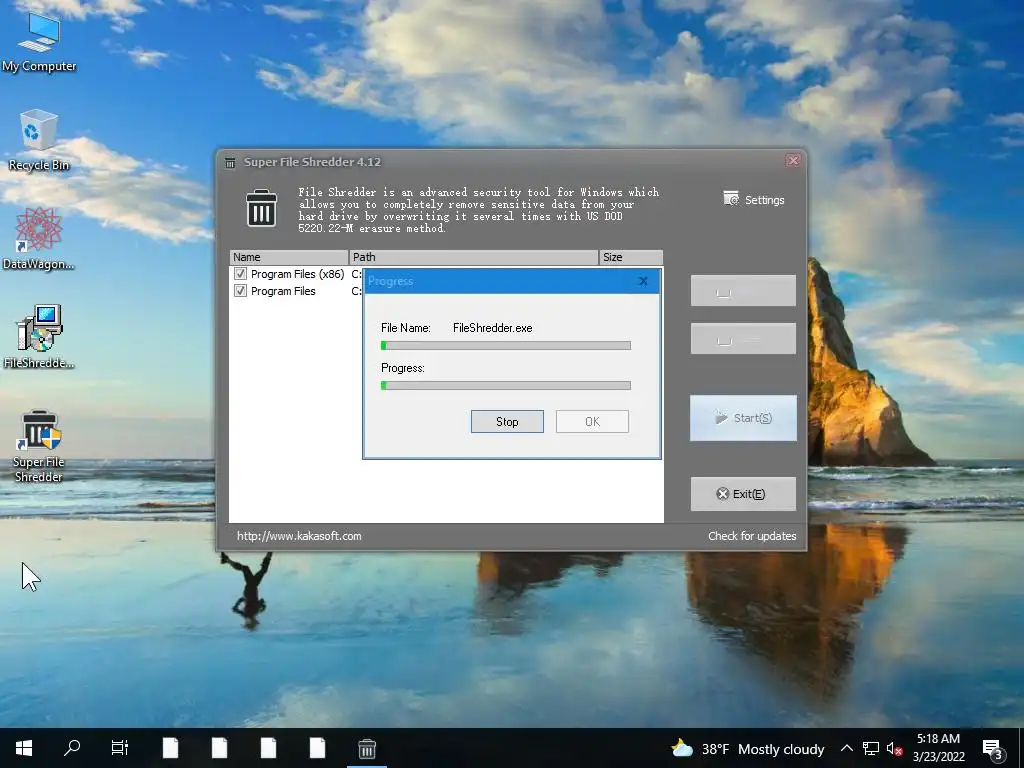This screenshot has height=768, width=1024.
Task: Click the fourth blank document taskbar icon
Action: tap(317, 748)
